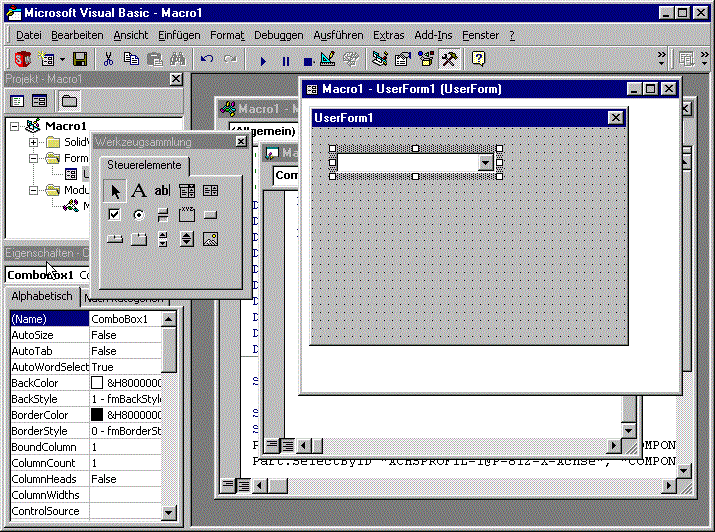Stop execution with the reset button
Viewport: 715px width, 532px height.
coord(308,61)
